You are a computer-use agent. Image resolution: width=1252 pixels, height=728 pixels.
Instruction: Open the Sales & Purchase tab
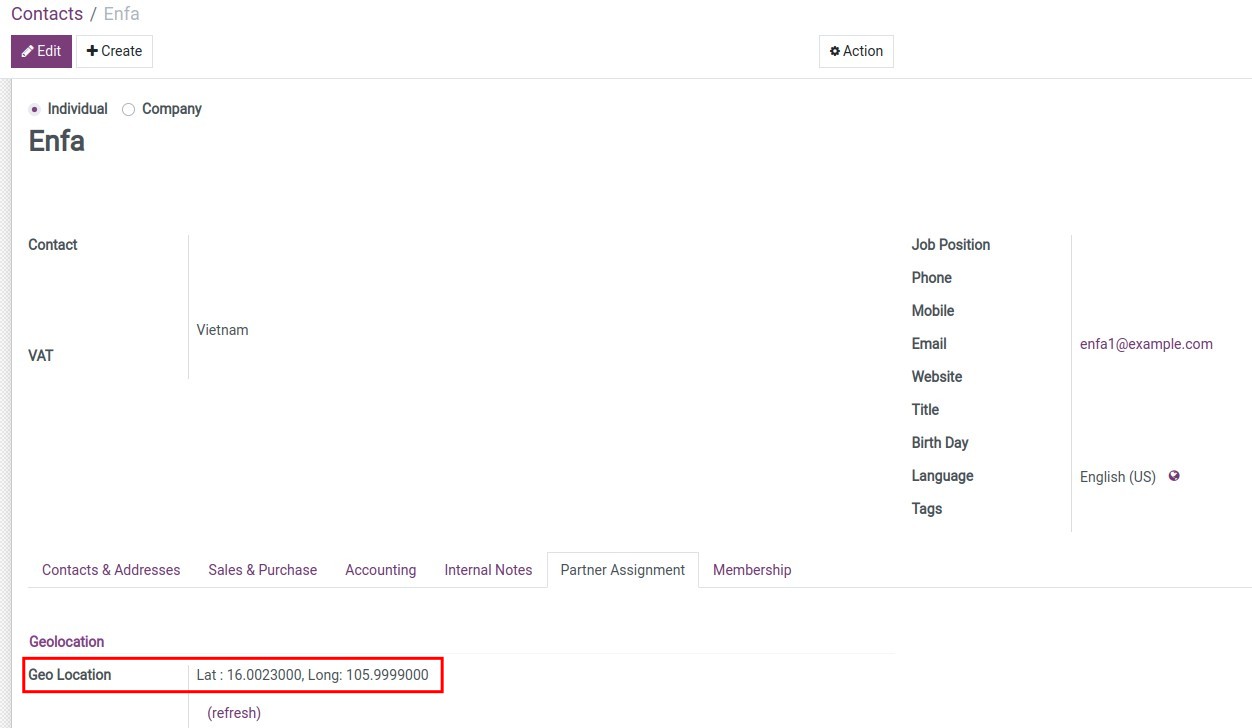262,570
